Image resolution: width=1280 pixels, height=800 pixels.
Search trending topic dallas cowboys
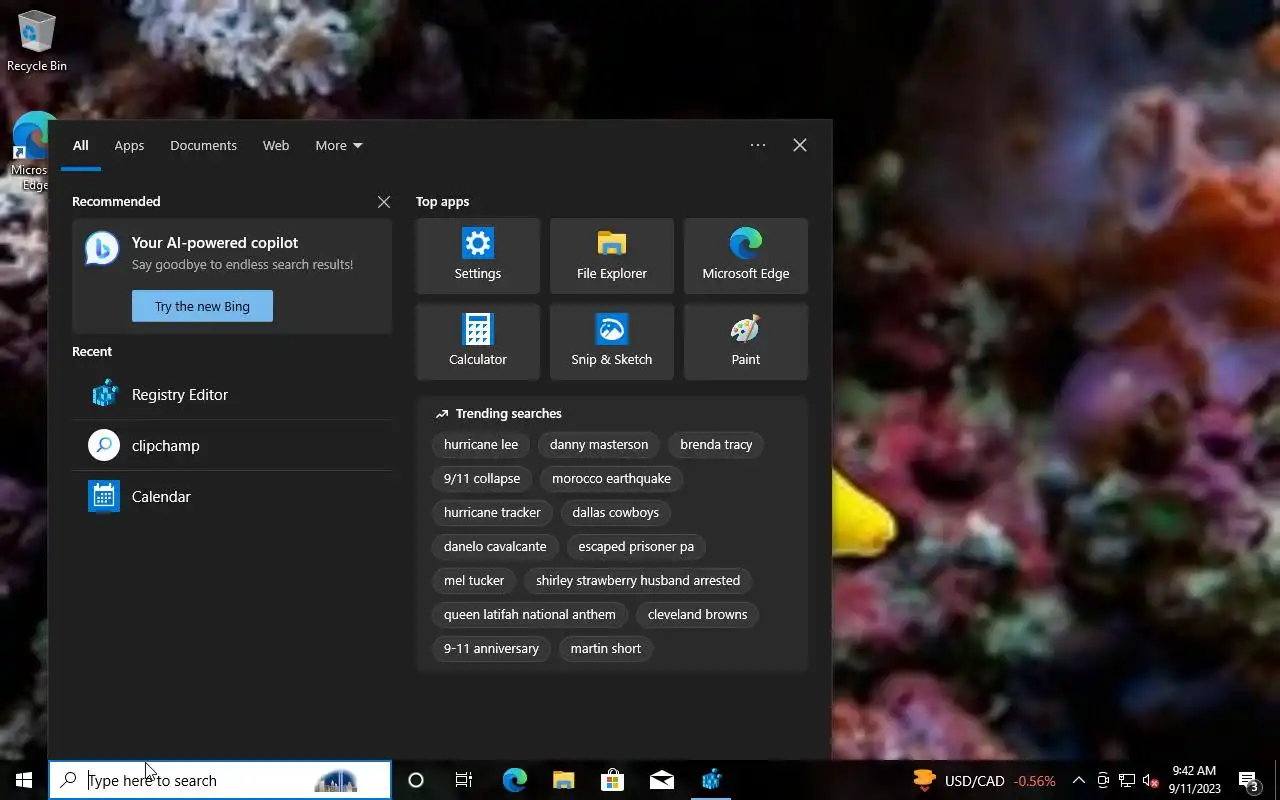coord(616,512)
